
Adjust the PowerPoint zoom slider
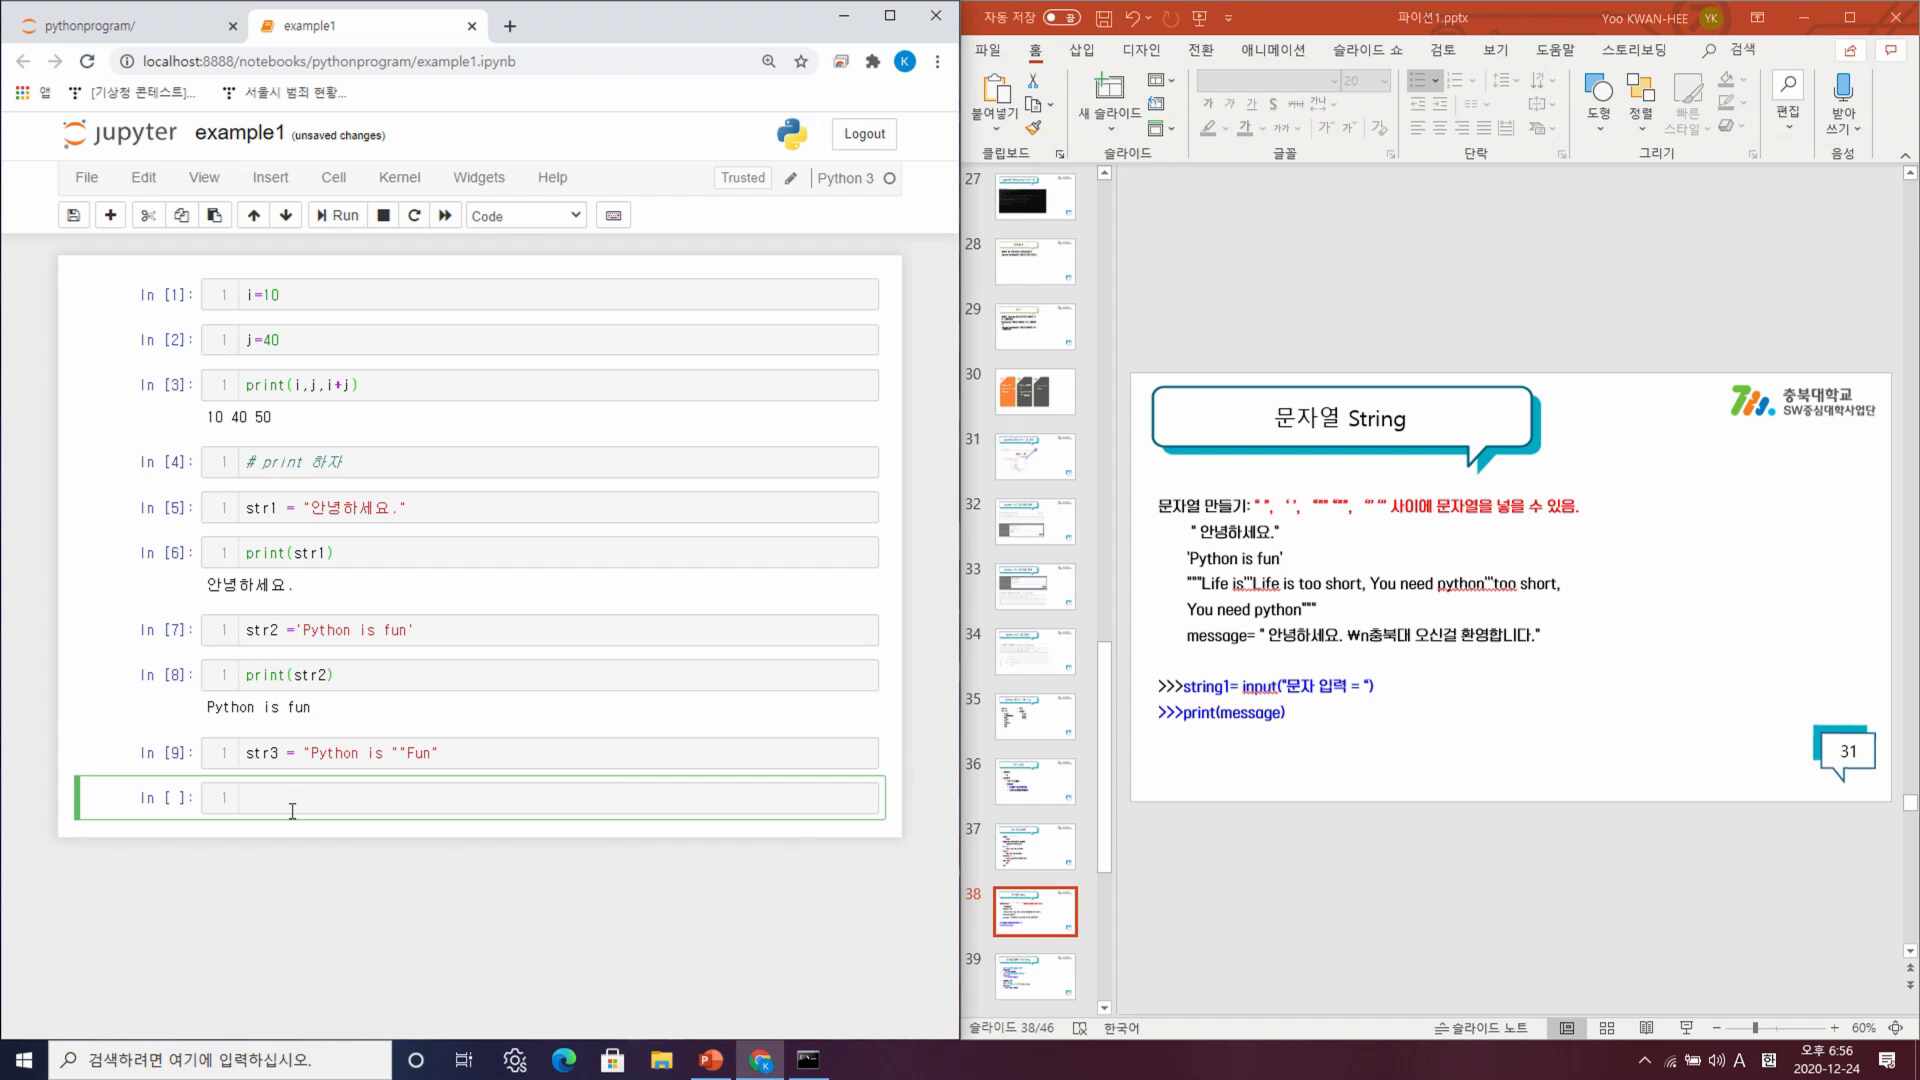(1755, 1028)
